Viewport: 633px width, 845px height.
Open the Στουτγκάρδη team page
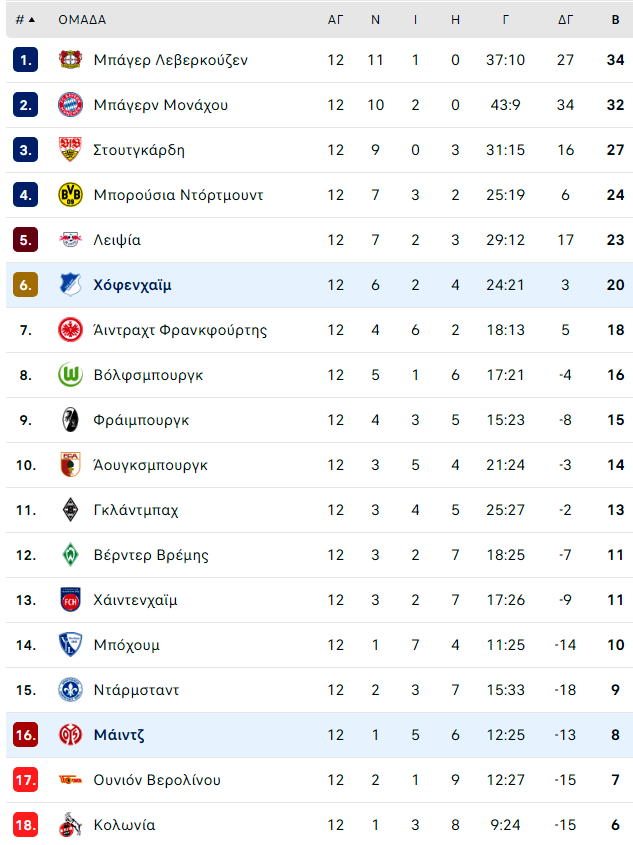point(139,150)
